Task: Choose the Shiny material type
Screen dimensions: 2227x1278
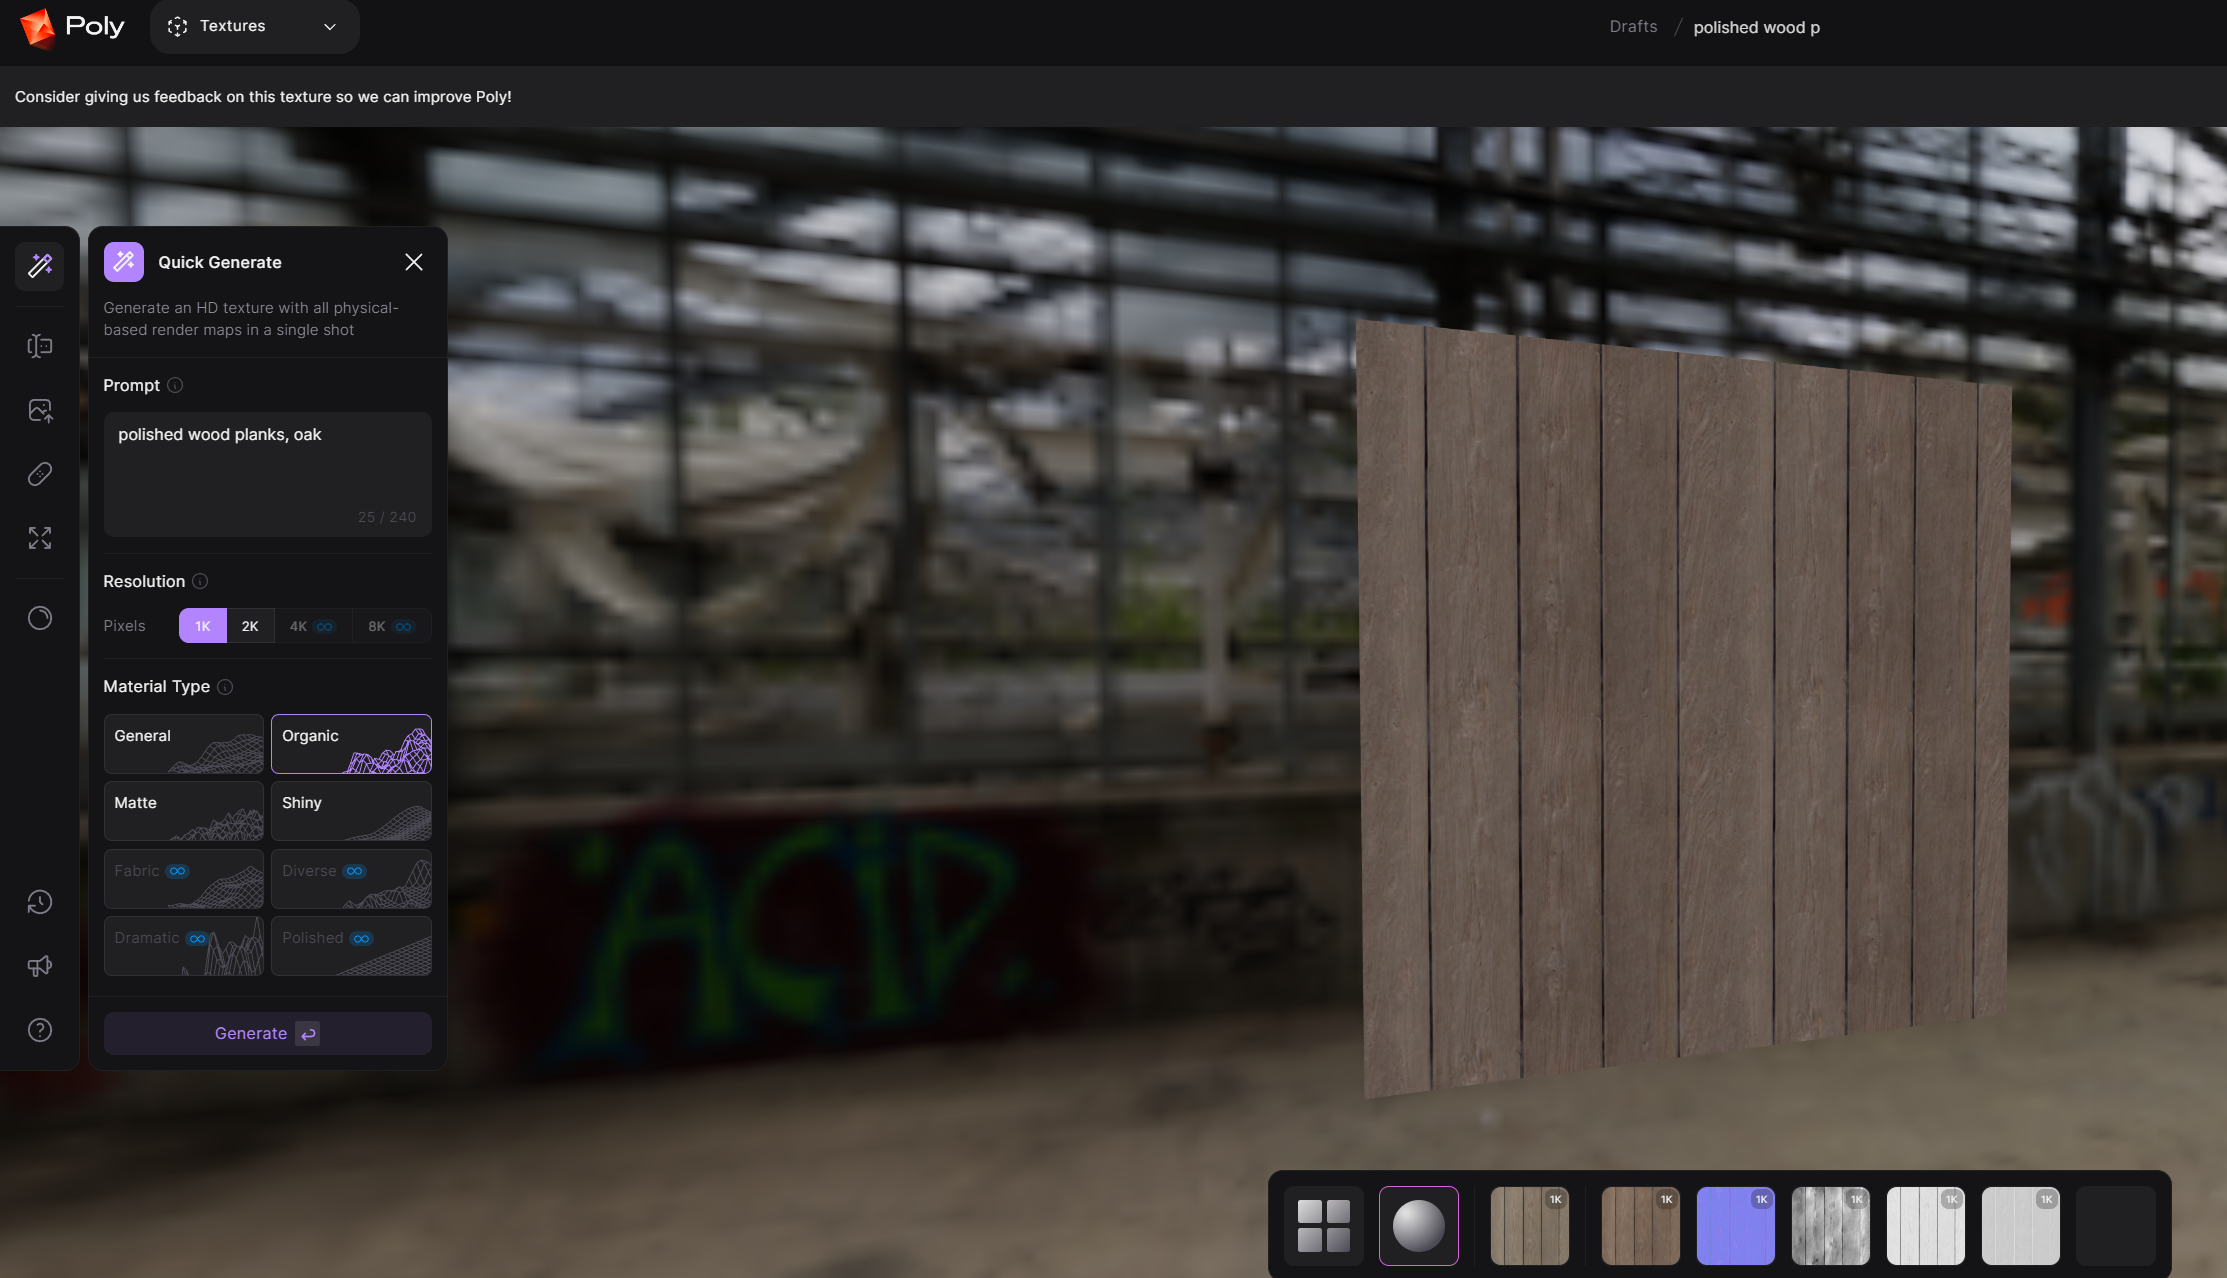Action: (351, 810)
